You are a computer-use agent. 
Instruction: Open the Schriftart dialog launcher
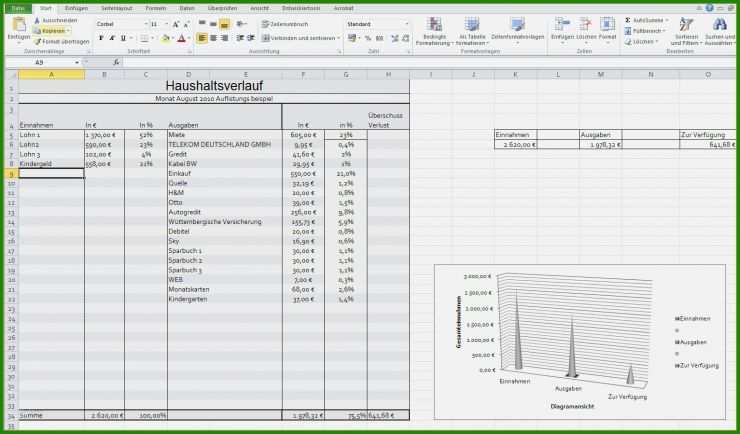[x=190, y=51]
